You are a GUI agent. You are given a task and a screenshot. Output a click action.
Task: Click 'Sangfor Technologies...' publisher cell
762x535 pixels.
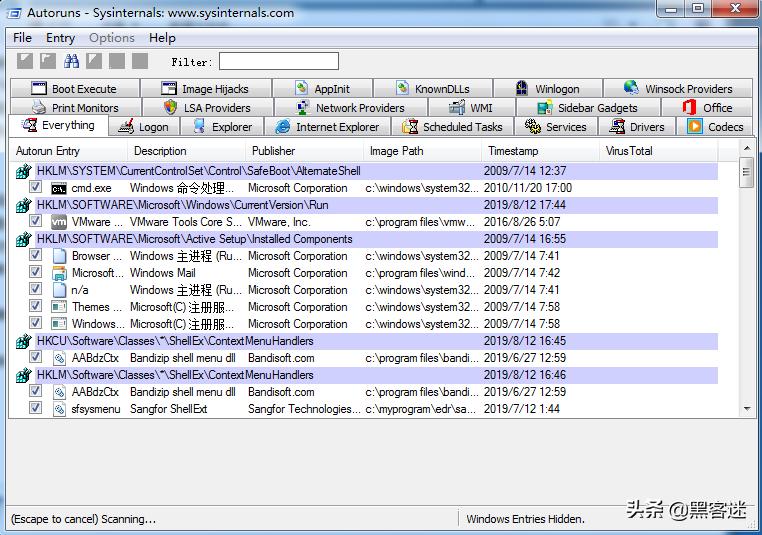pyautogui.click(x=304, y=409)
